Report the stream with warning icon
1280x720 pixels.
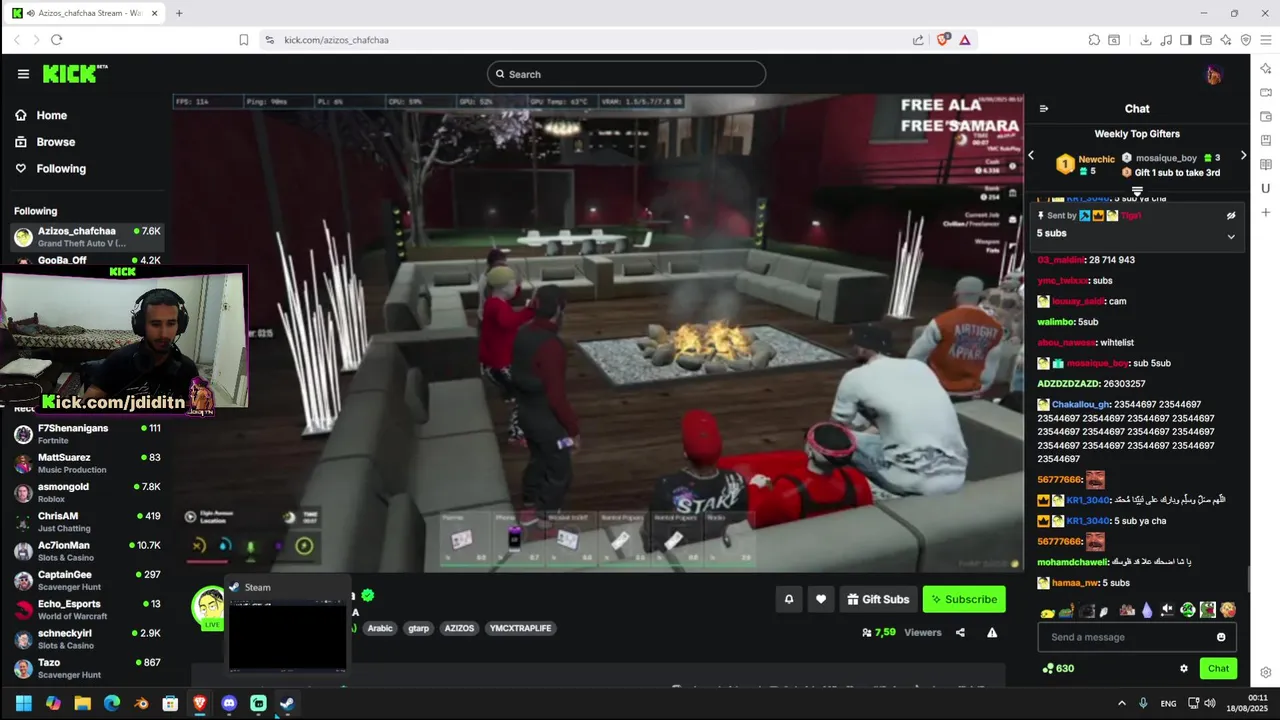(992, 632)
